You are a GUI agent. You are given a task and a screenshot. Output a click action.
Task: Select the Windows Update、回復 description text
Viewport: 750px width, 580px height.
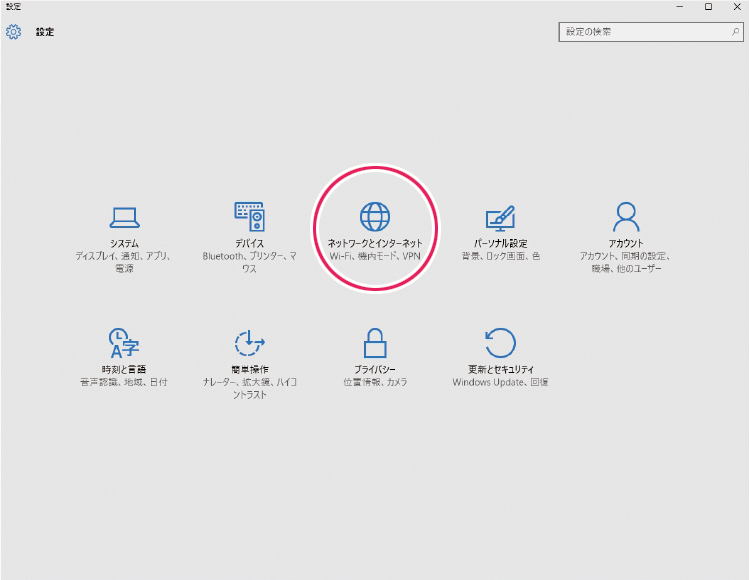[500, 382]
